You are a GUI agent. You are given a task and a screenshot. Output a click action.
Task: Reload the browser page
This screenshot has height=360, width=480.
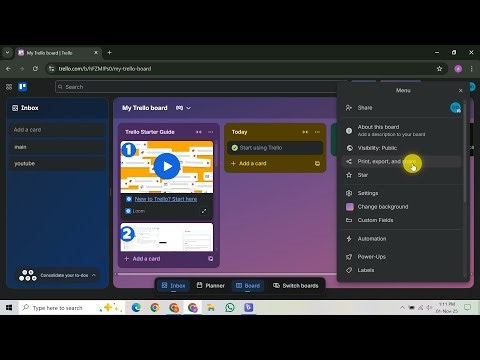(35, 69)
